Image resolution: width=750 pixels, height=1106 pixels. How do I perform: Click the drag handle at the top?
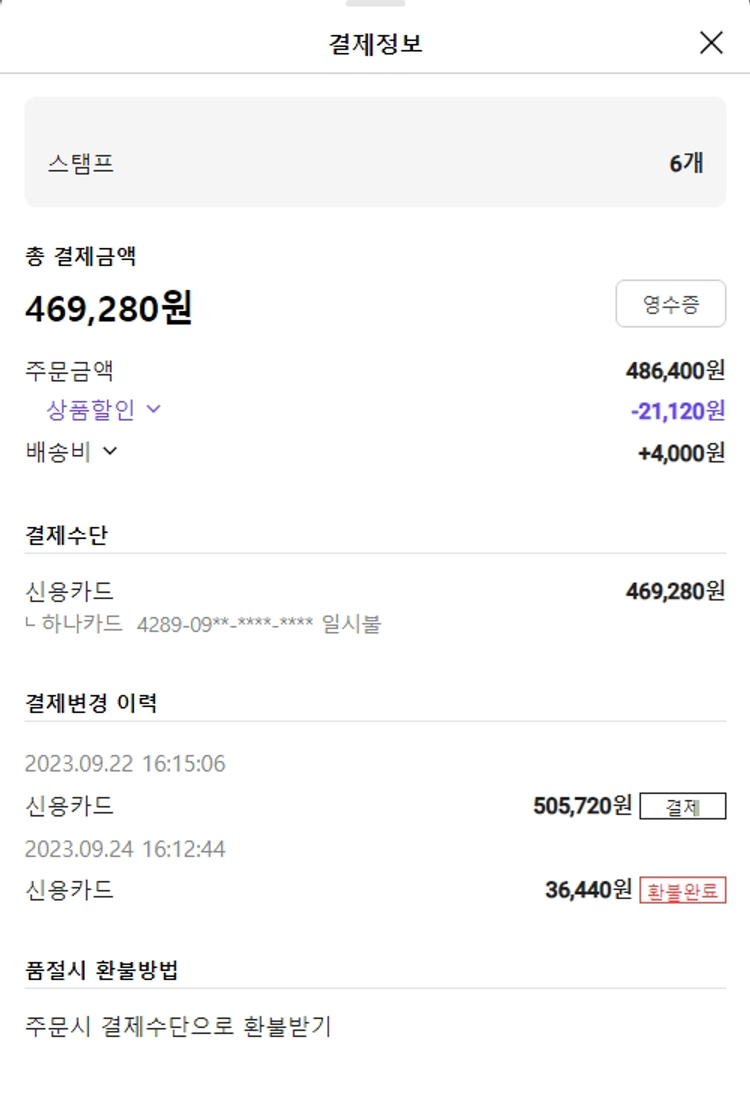click(x=375, y=4)
